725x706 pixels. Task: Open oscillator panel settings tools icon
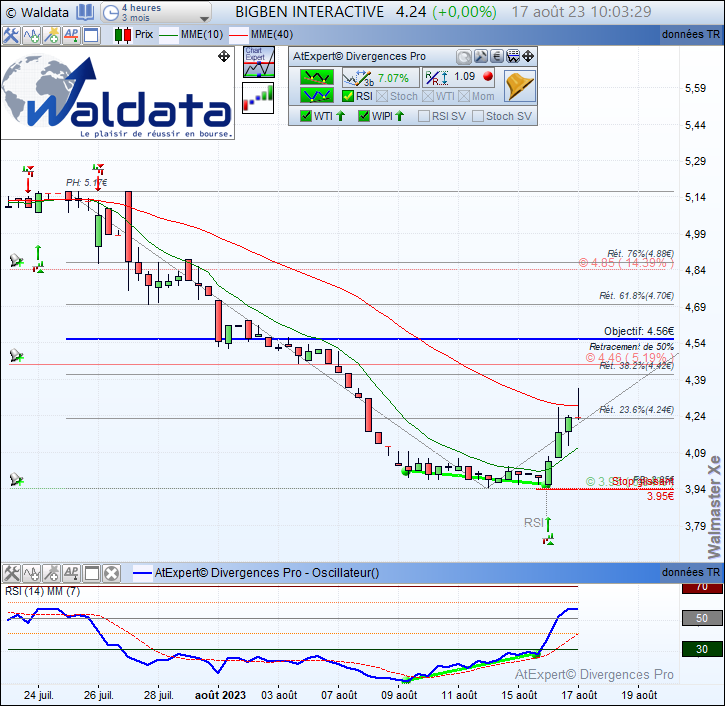click(11, 573)
